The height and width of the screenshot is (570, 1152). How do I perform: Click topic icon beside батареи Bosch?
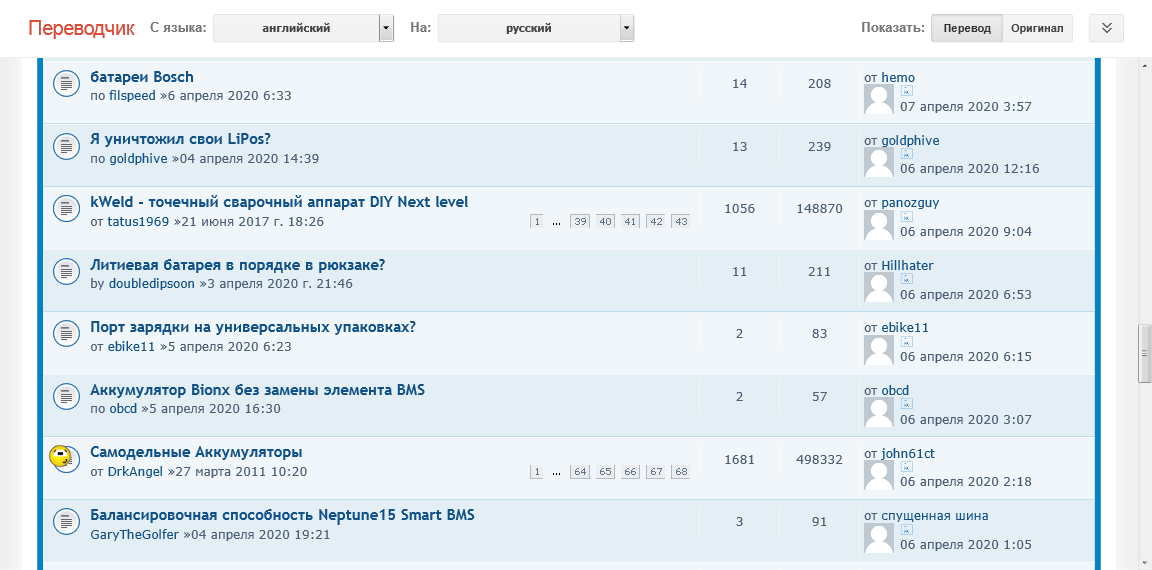66,84
